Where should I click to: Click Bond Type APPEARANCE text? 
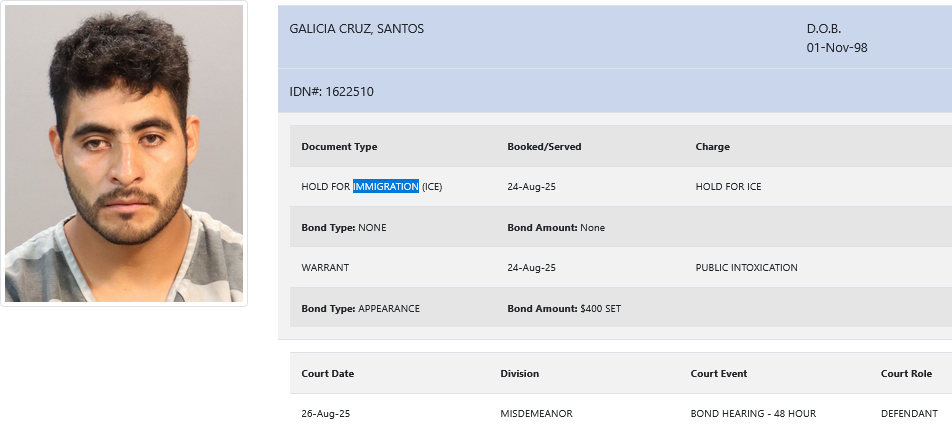pyautogui.click(x=360, y=309)
